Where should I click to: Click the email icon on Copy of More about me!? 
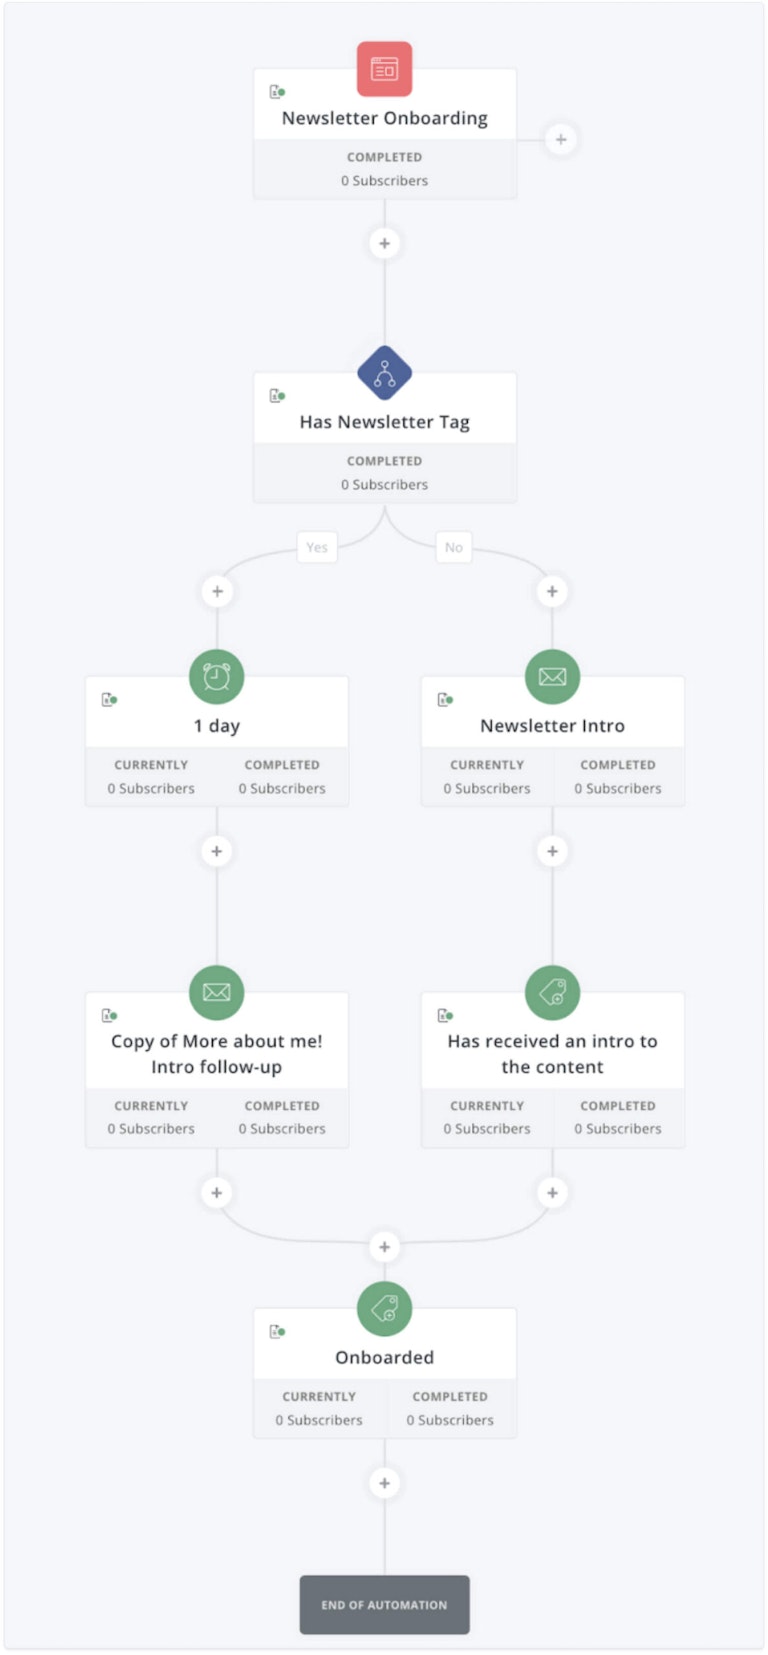coord(216,993)
